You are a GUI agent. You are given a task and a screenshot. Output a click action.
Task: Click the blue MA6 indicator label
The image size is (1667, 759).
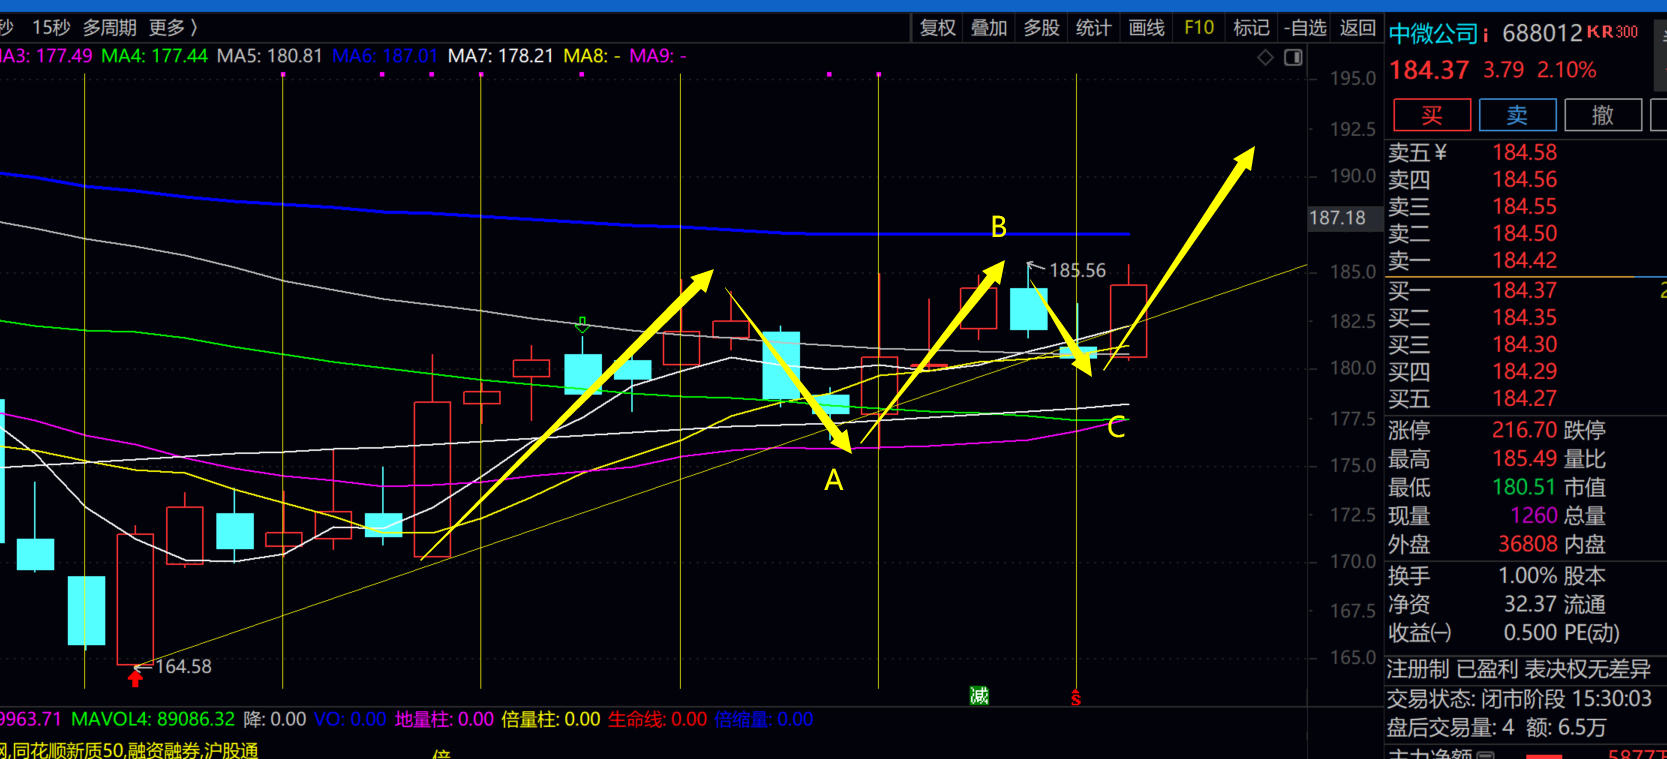click(x=385, y=56)
